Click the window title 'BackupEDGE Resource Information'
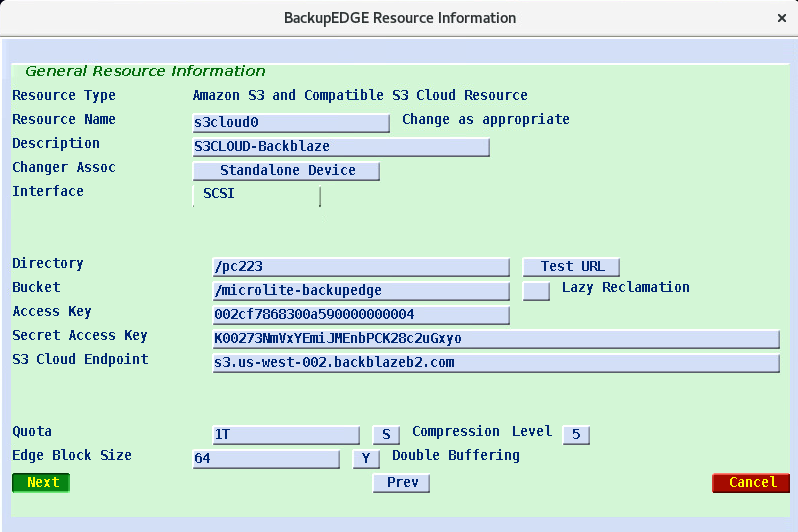 [400, 18]
